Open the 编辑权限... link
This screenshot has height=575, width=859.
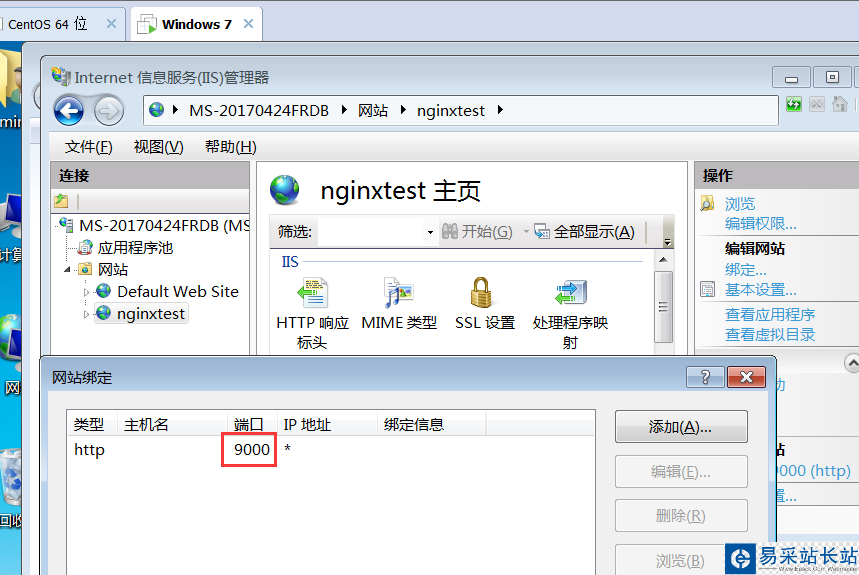coord(760,223)
